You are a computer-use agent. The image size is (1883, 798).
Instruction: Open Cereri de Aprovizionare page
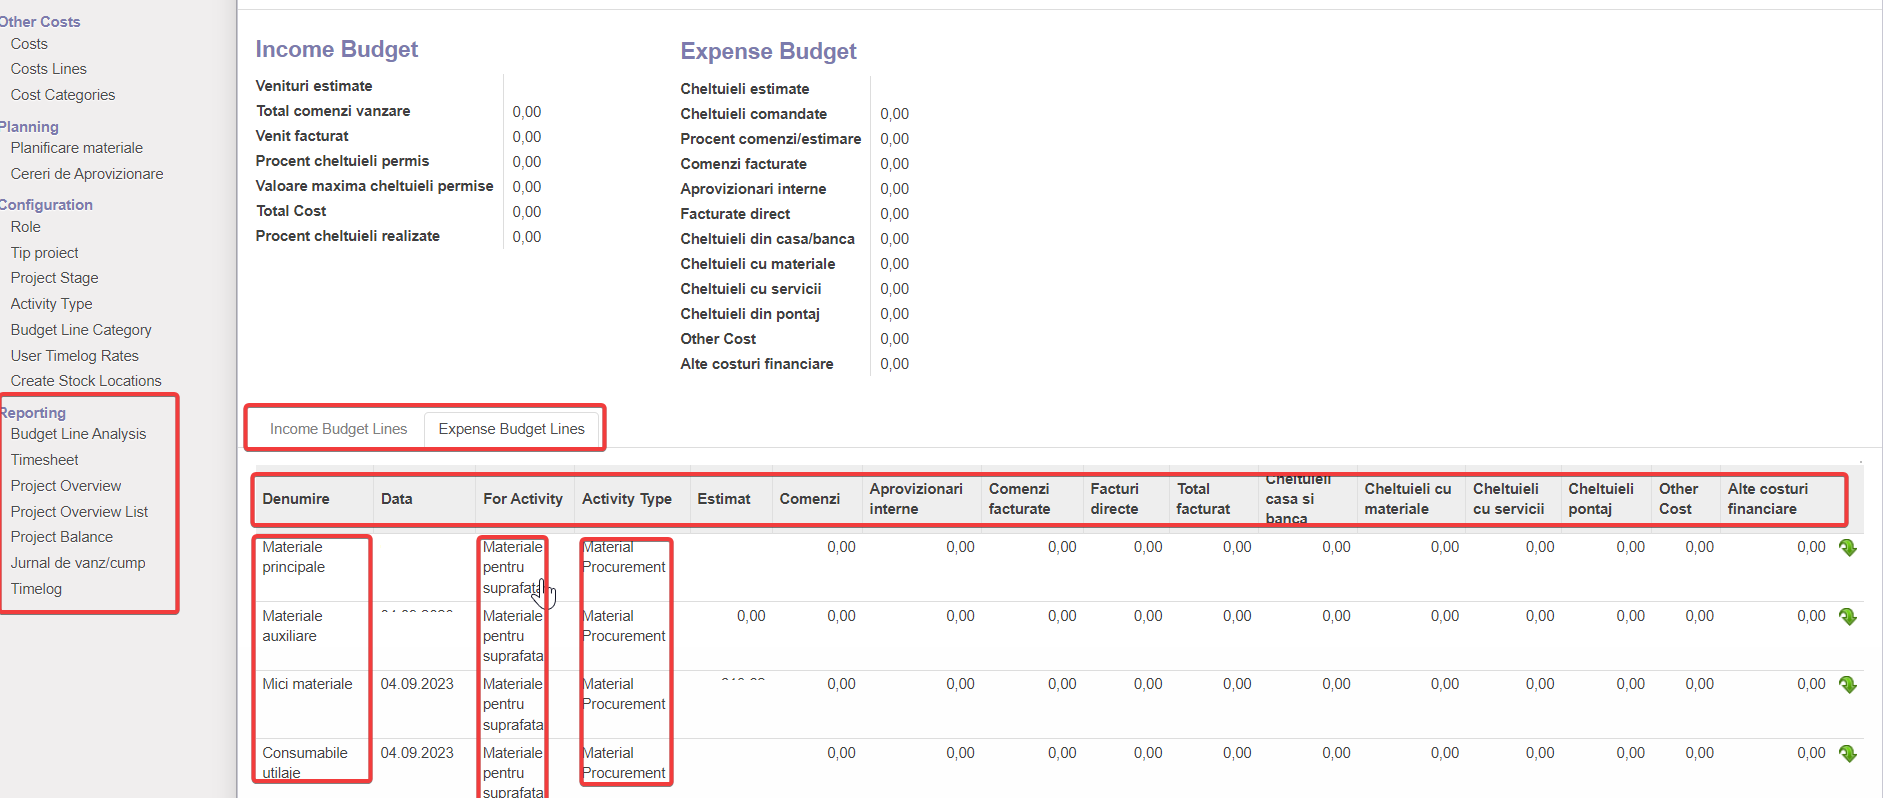tap(86, 174)
